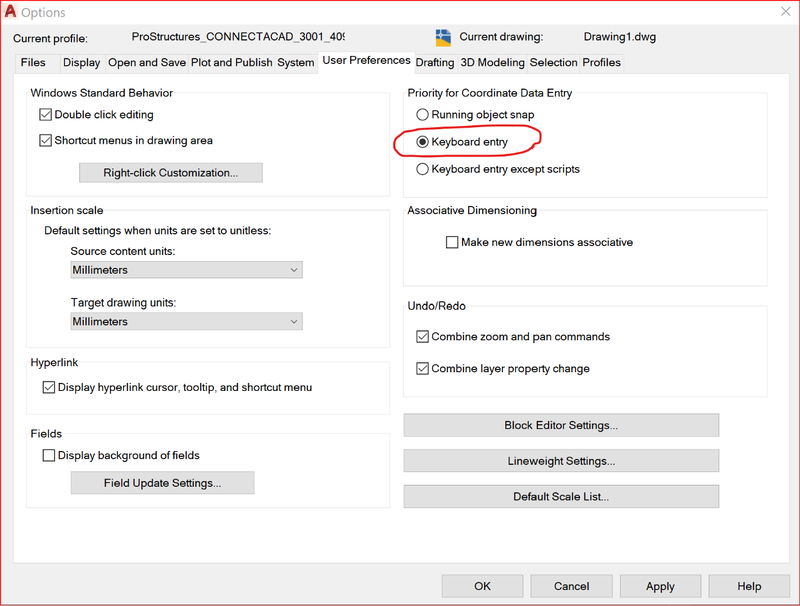Click the AutoCAD logo icon in title bar
Image resolution: width=800 pixels, height=606 pixels.
(x=13, y=12)
